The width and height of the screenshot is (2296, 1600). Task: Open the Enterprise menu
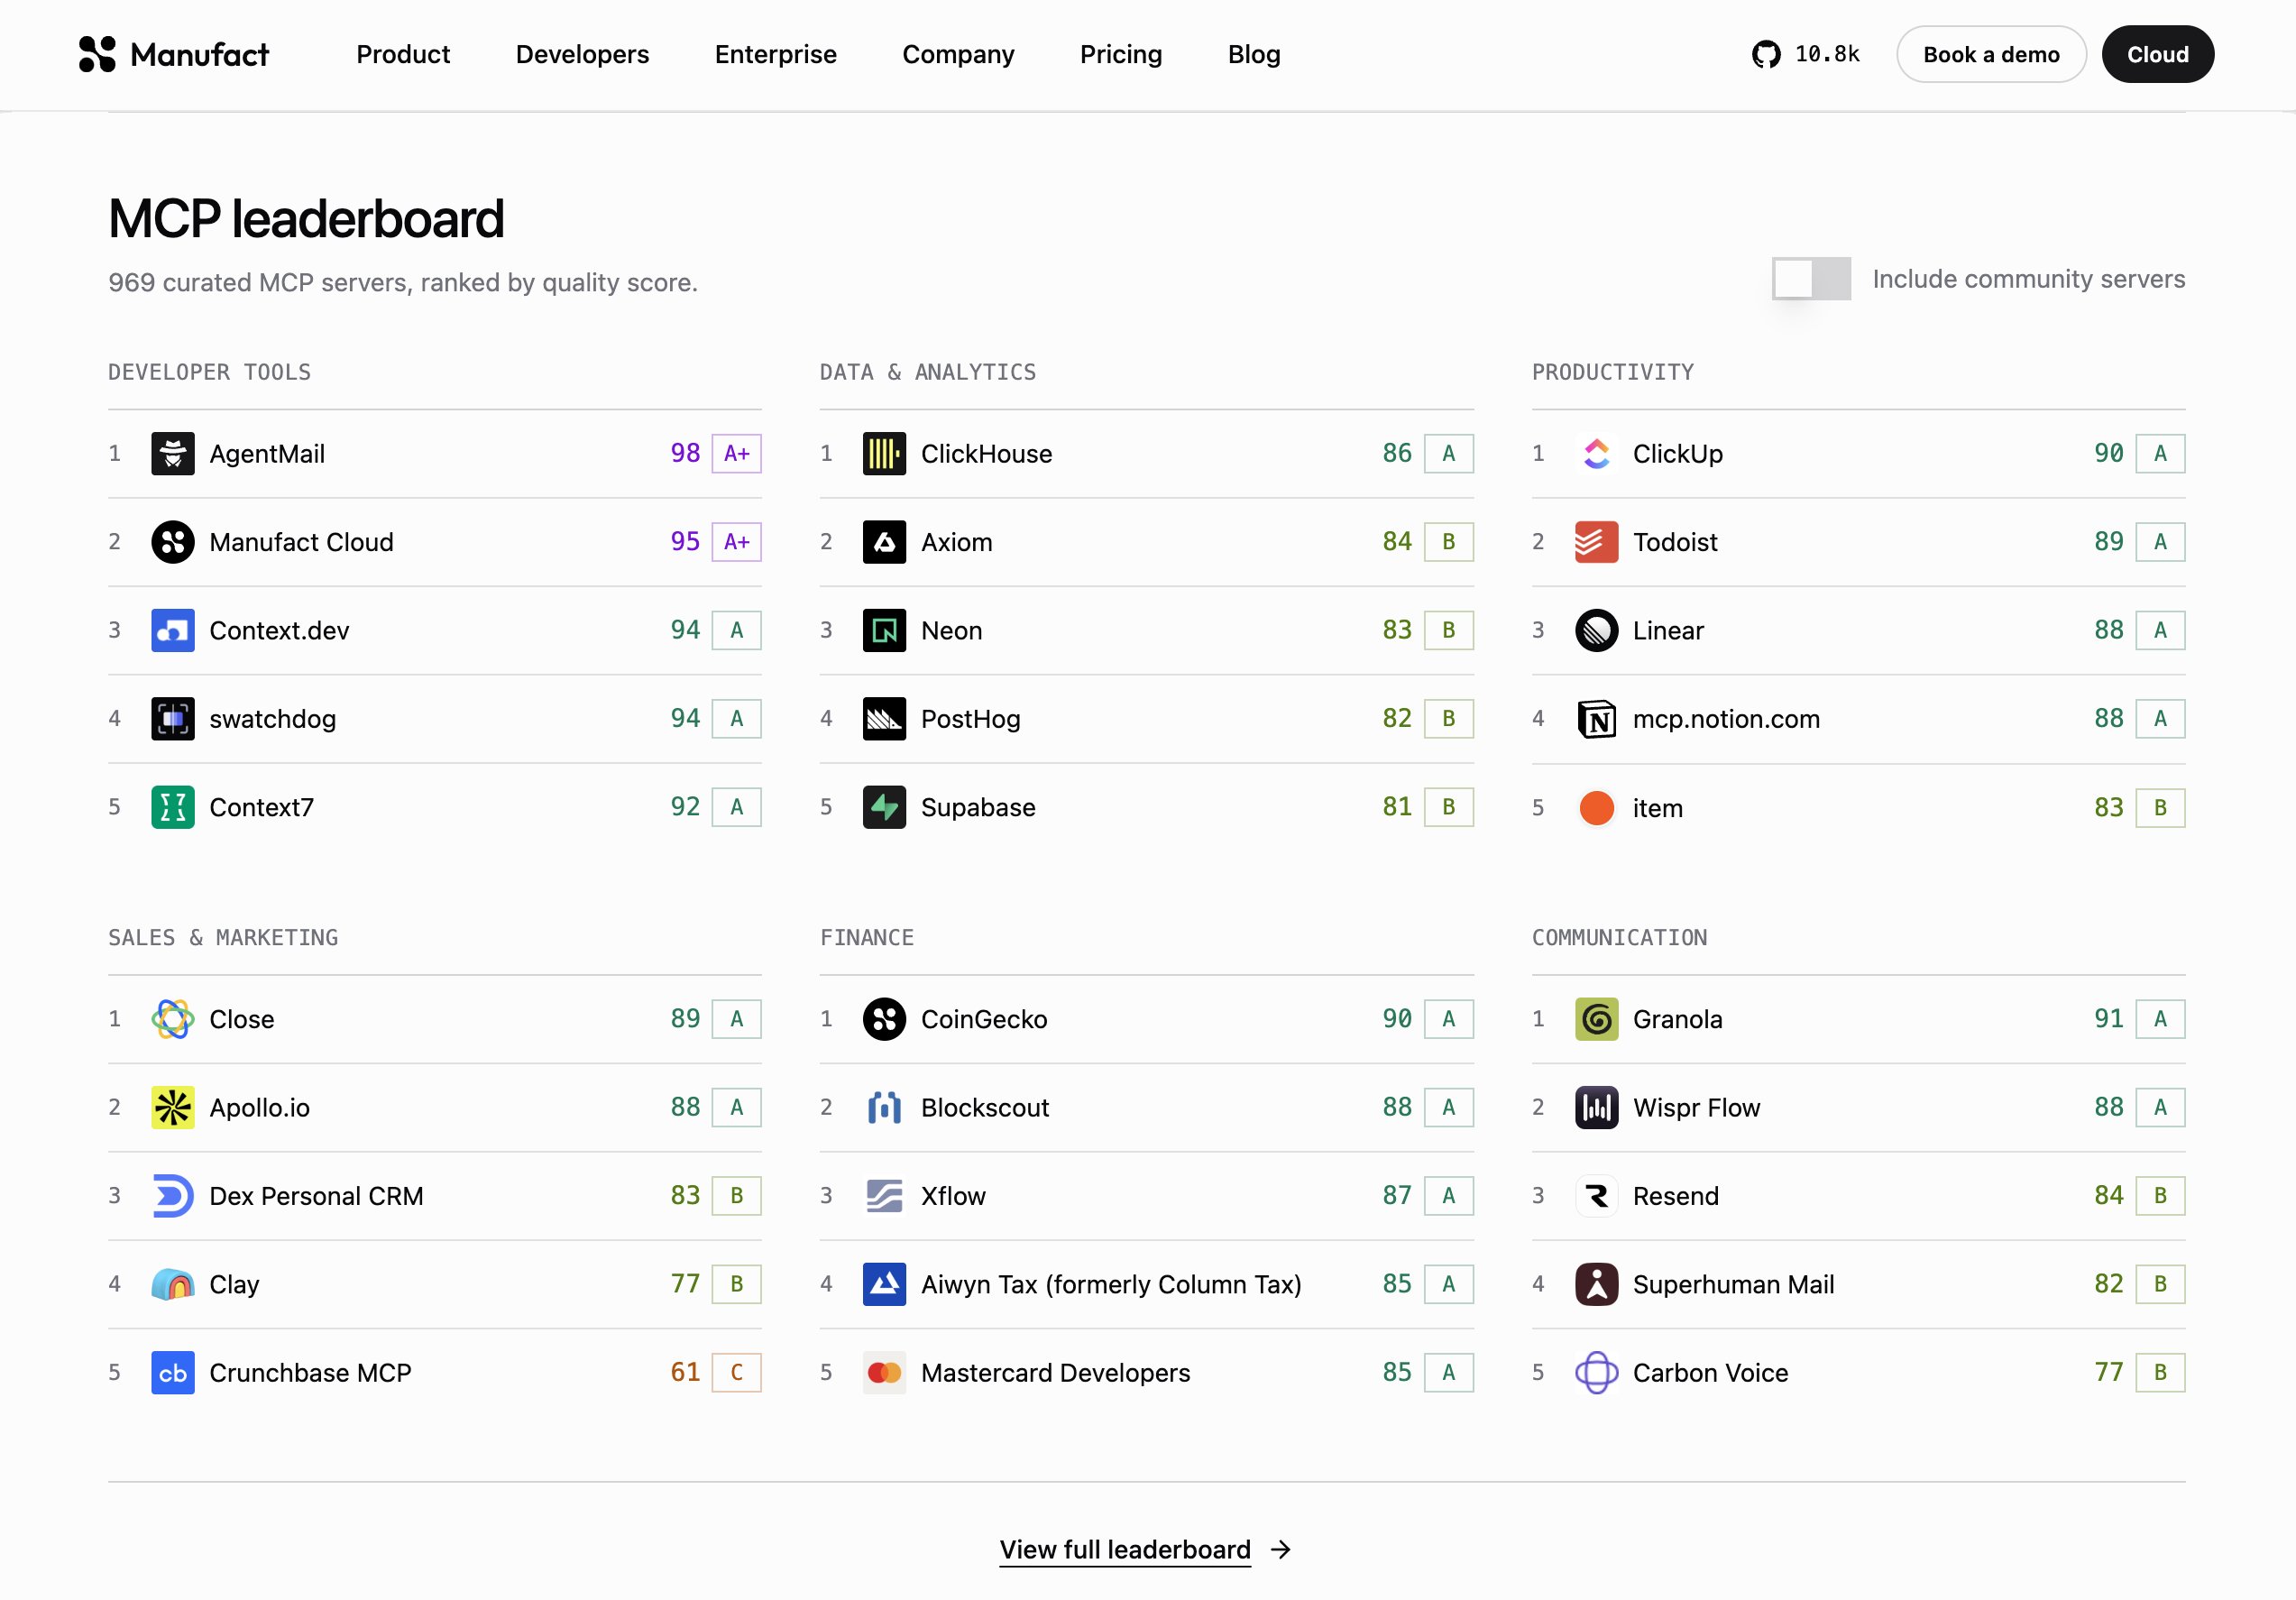[x=775, y=54]
